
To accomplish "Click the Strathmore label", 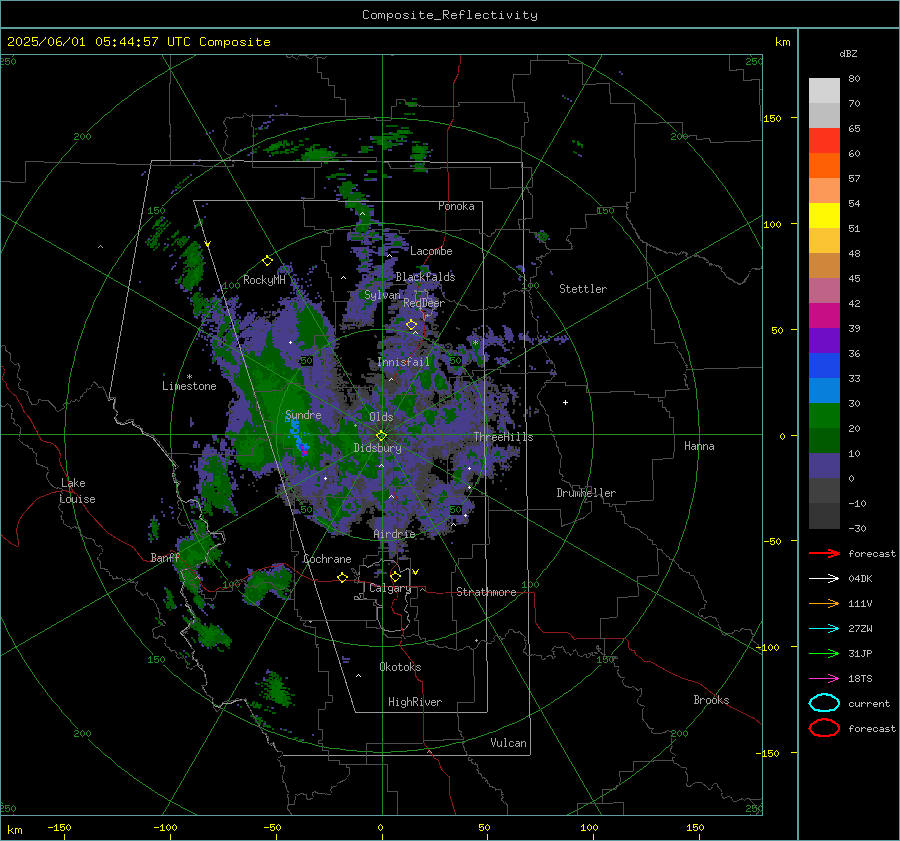I will [x=486, y=592].
